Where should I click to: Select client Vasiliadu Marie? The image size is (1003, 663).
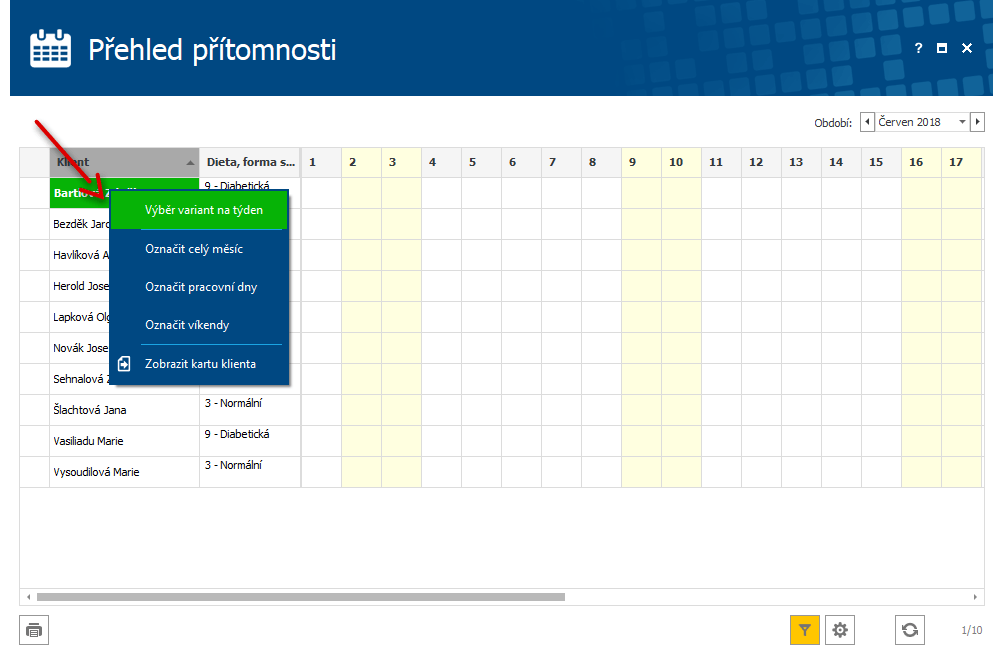(124, 441)
